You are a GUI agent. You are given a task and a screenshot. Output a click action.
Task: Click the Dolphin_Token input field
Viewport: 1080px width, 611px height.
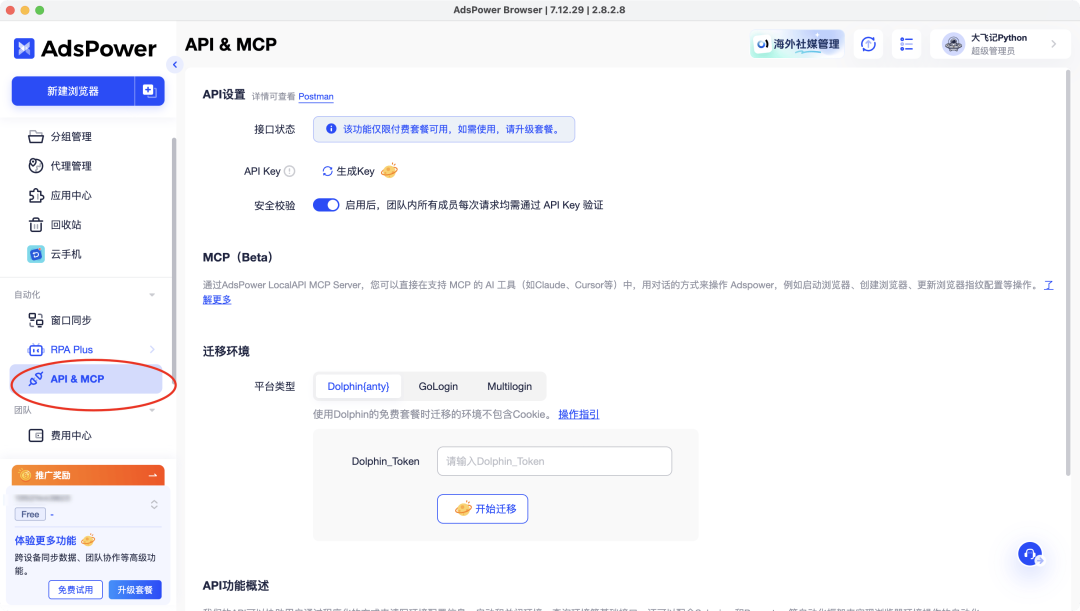(x=554, y=461)
